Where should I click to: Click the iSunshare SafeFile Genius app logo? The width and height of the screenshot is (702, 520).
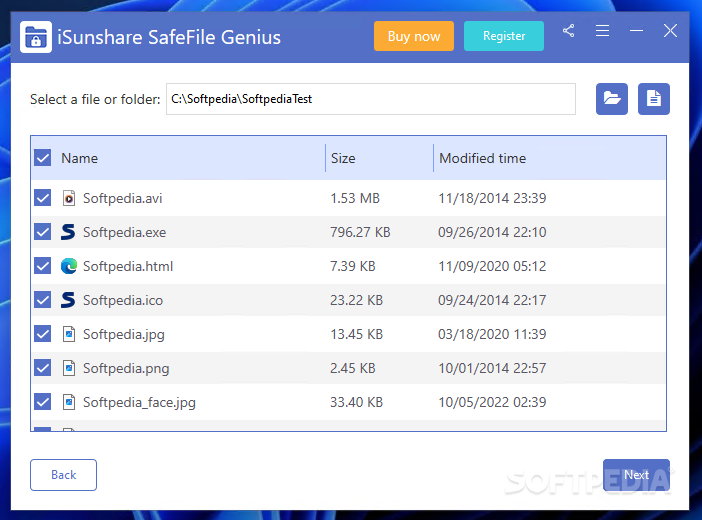coord(36,37)
